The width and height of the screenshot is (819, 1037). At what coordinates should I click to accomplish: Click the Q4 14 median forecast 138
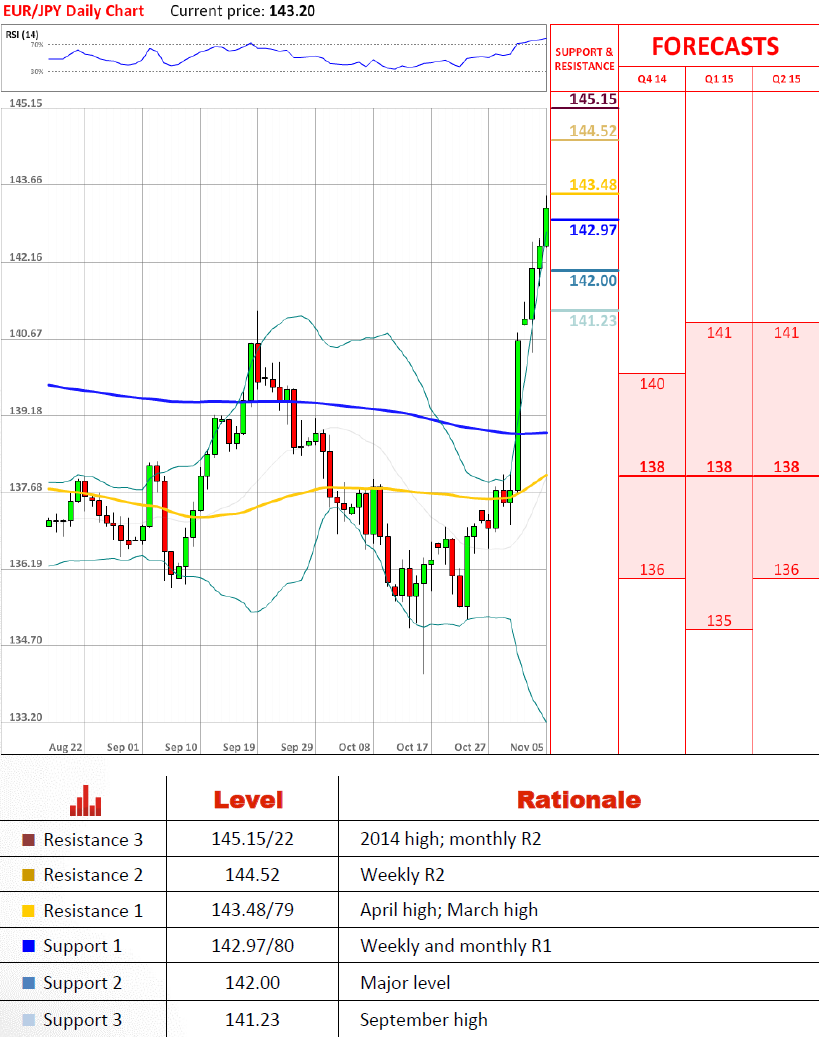pos(652,467)
